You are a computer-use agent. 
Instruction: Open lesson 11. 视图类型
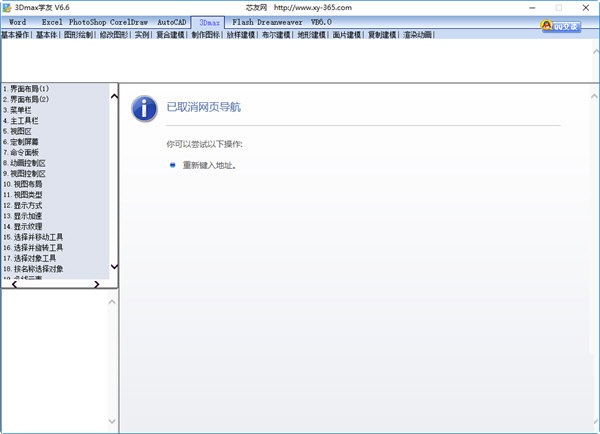tap(23, 195)
